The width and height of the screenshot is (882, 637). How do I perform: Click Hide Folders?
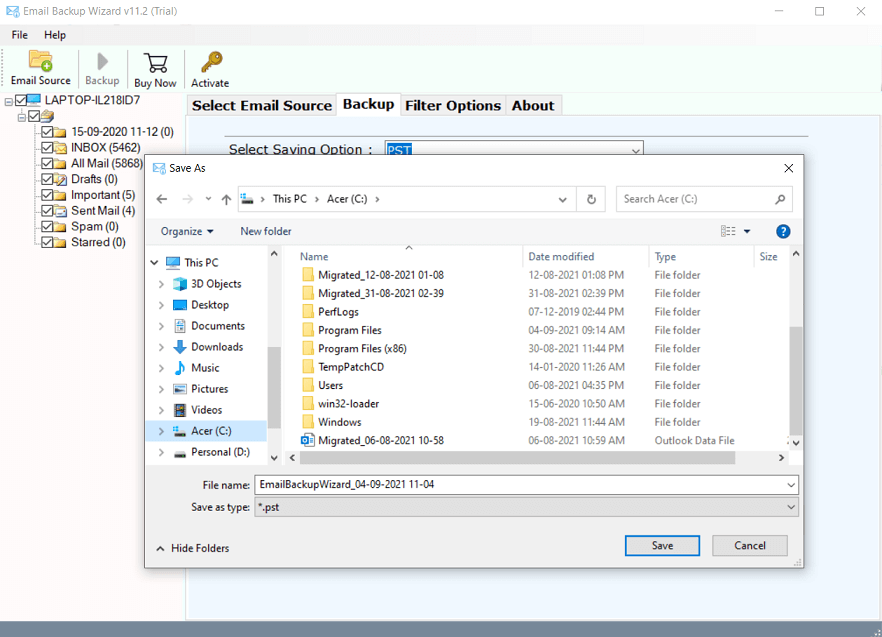pos(193,548)
